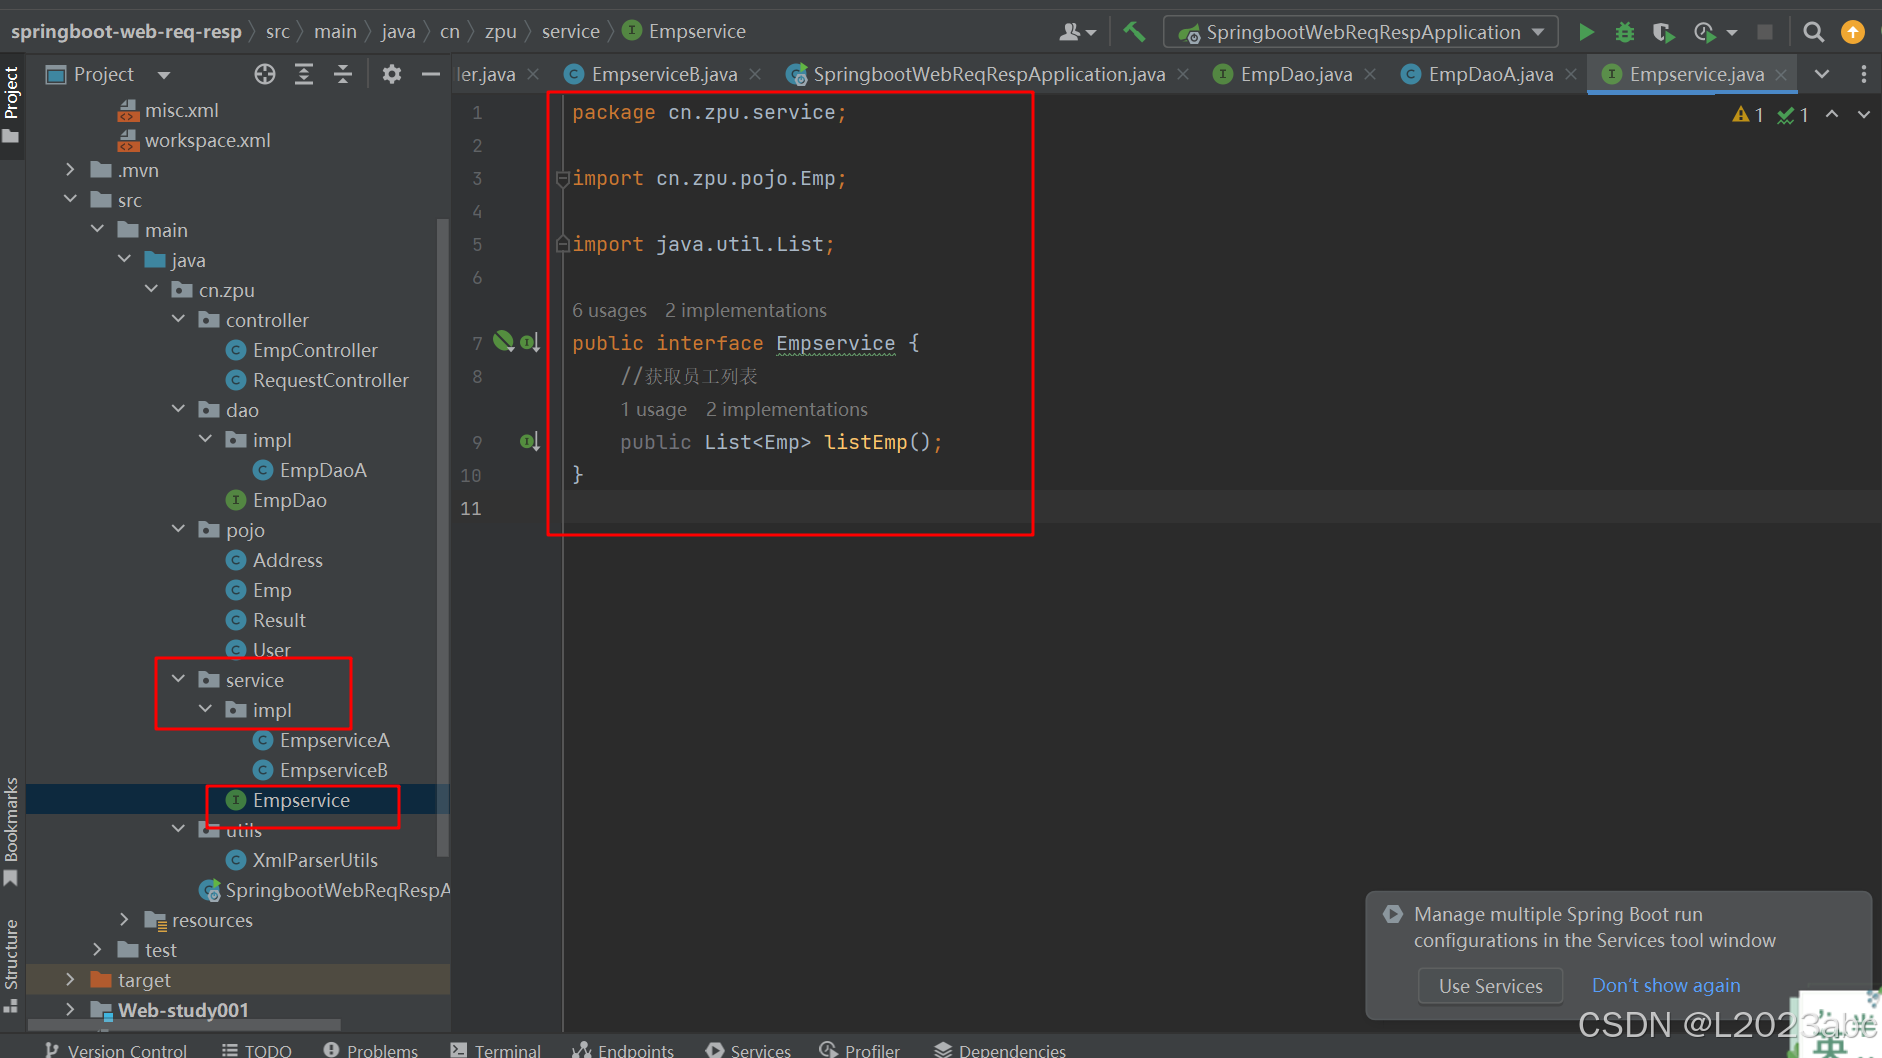This screenshot has width=1882, height=1058.
Task: Close the EmpDao.java tab
Action: [1370, 75]
